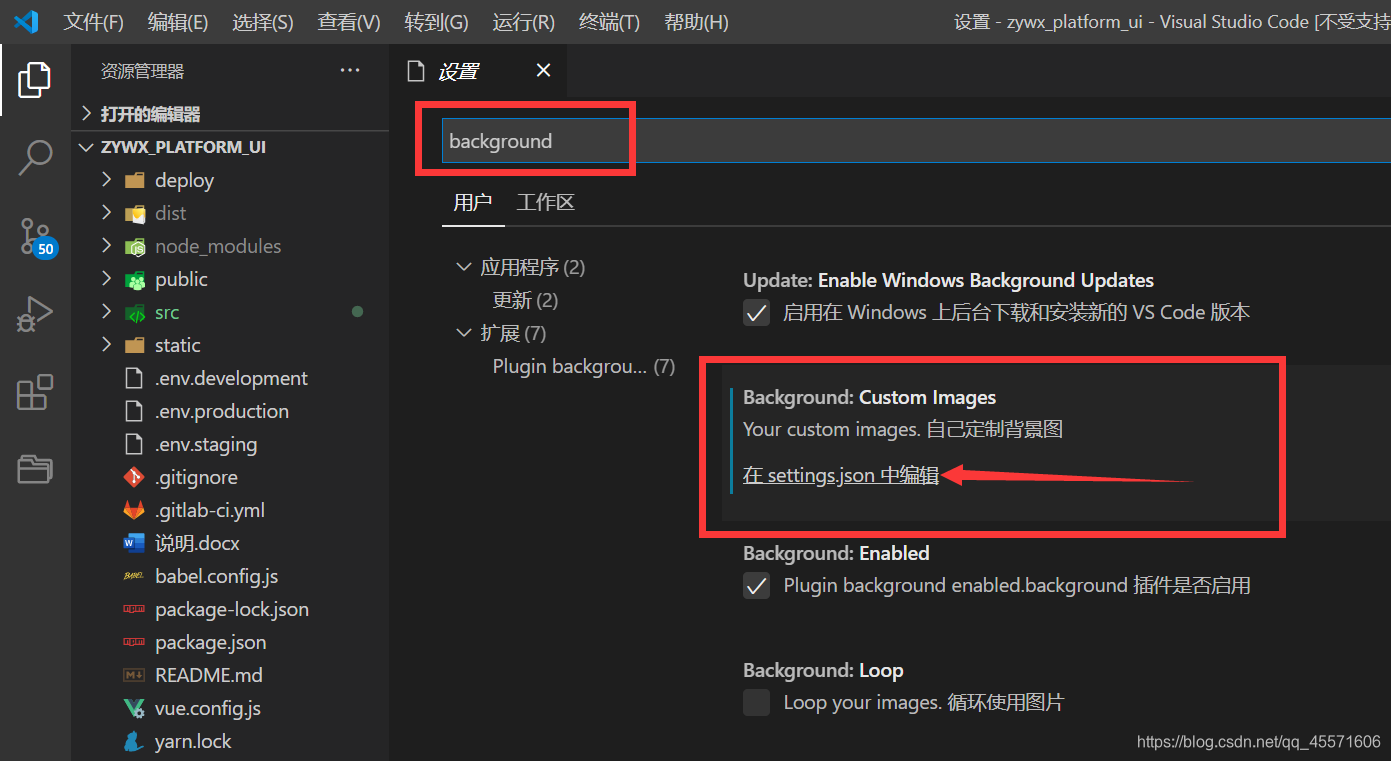Open the 查看(V) menu

coord(349,22)
